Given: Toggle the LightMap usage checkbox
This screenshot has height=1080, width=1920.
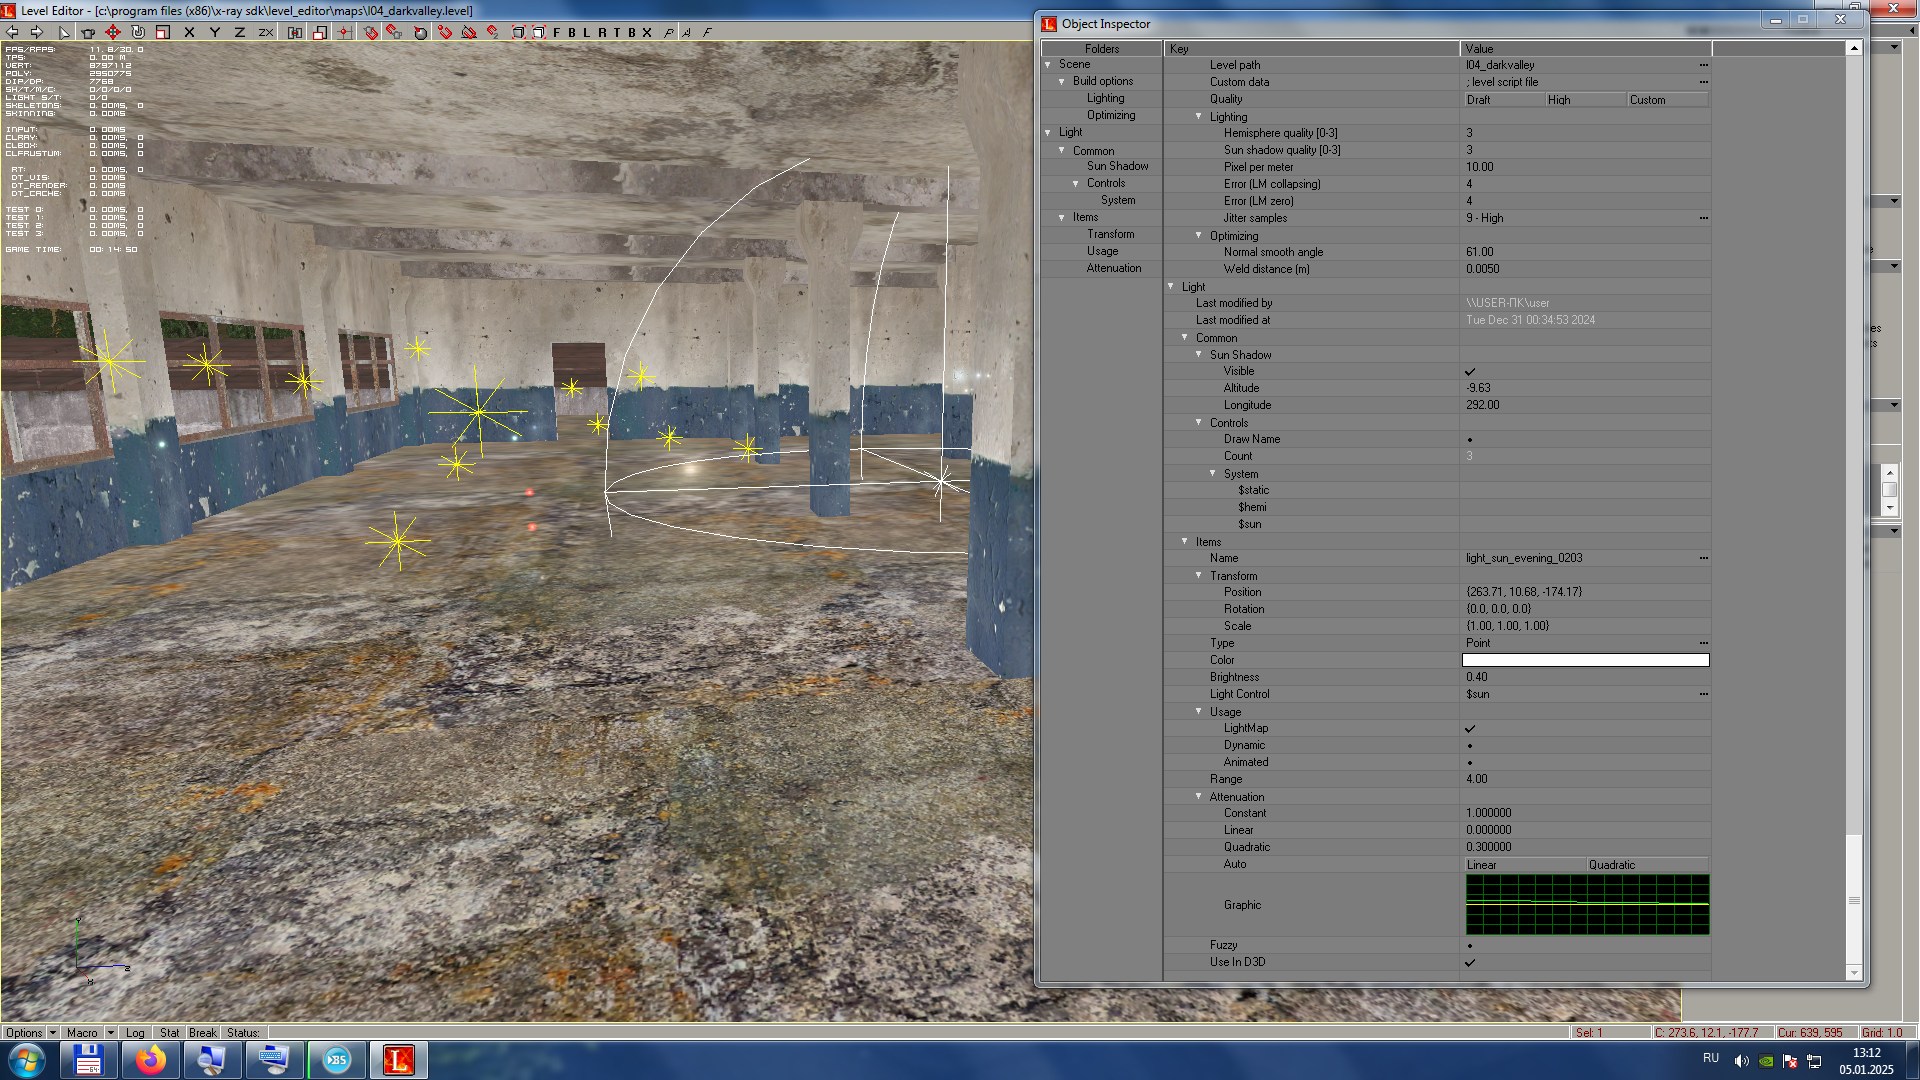Looking at the screenshot, I should [1469, 728].
